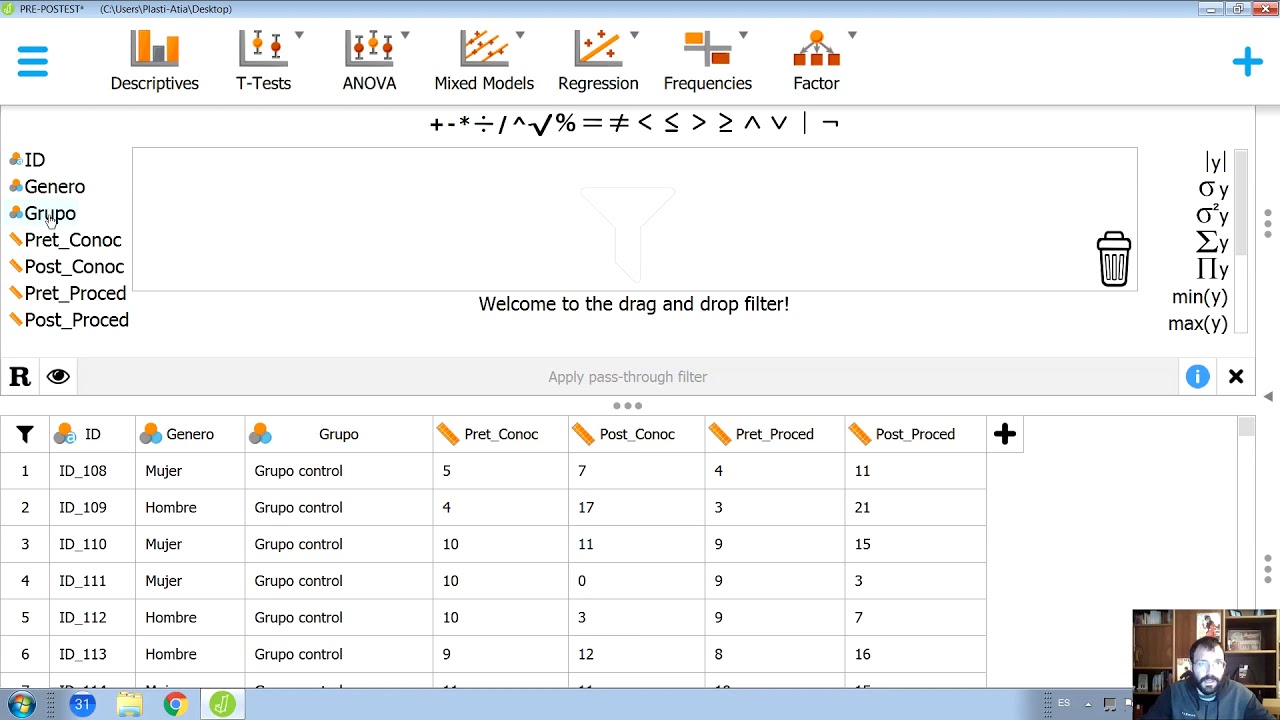Screen dimensions: 1280x720
Task: Open the JASP icon on the taskbar
Action: click(222, 705)
